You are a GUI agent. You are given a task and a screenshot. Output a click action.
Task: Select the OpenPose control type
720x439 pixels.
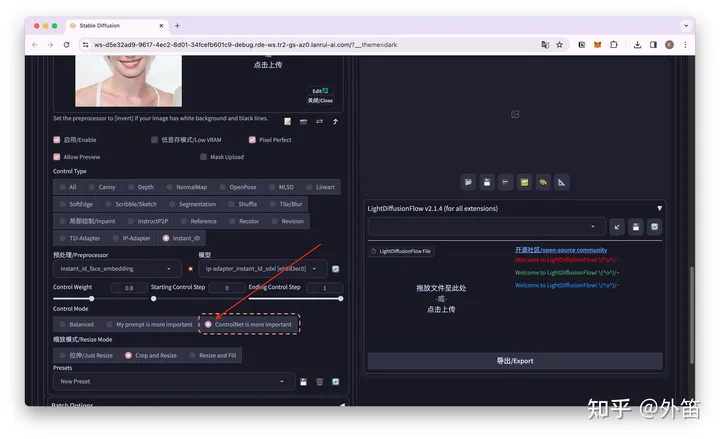point(237,187)
